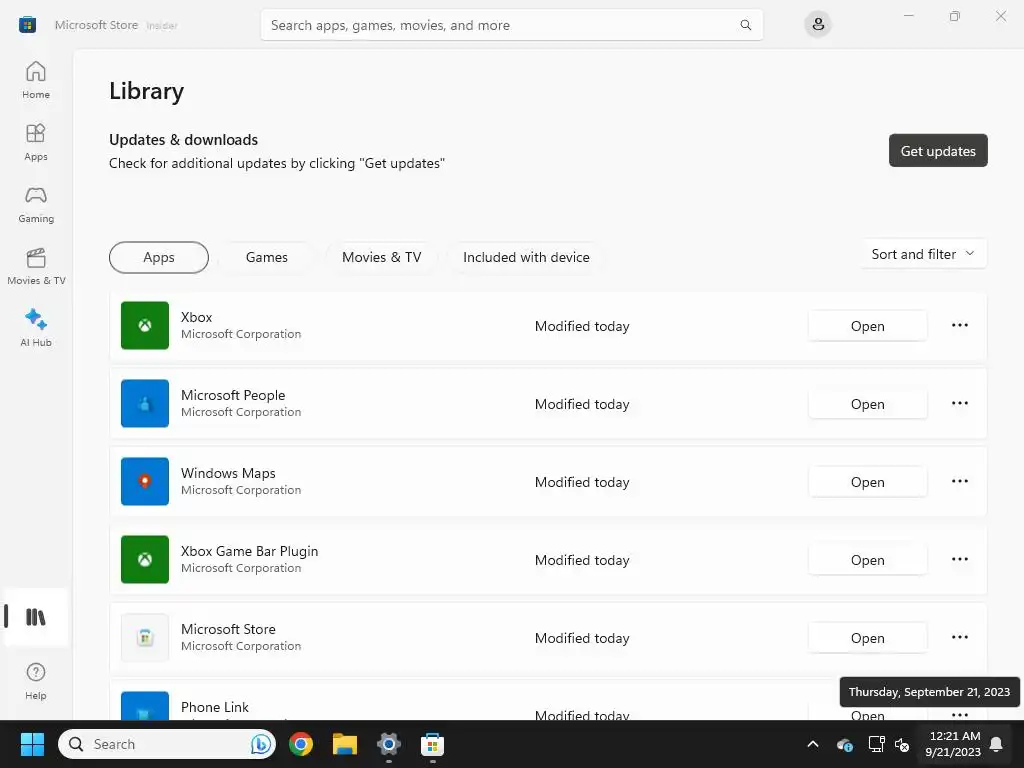Open the Bing chat icon in taskbar search
The height and width of the screenshot is (768, 1024).
[x=261, y=744]
